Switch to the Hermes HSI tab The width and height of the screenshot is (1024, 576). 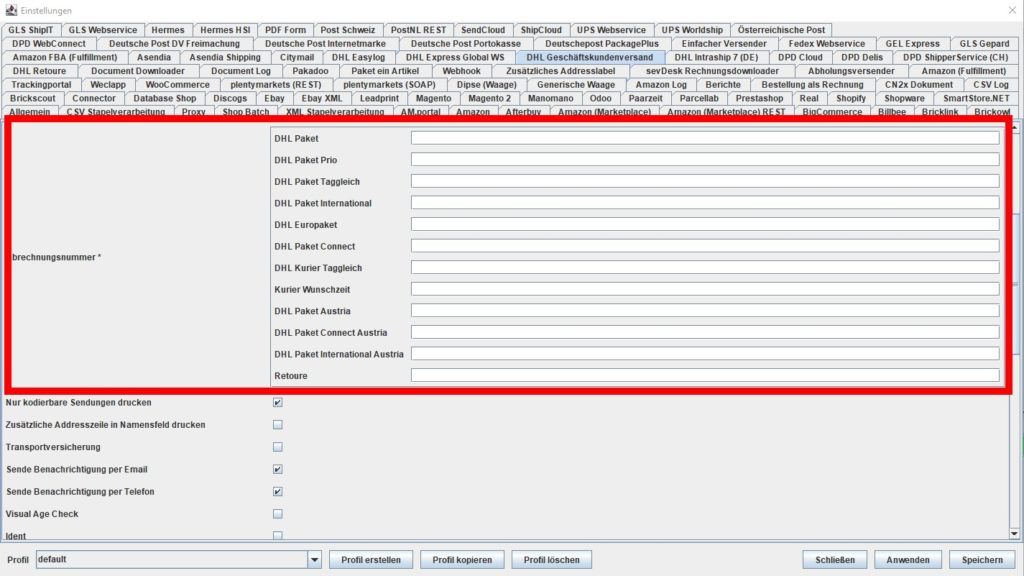[x=225, y=30]
